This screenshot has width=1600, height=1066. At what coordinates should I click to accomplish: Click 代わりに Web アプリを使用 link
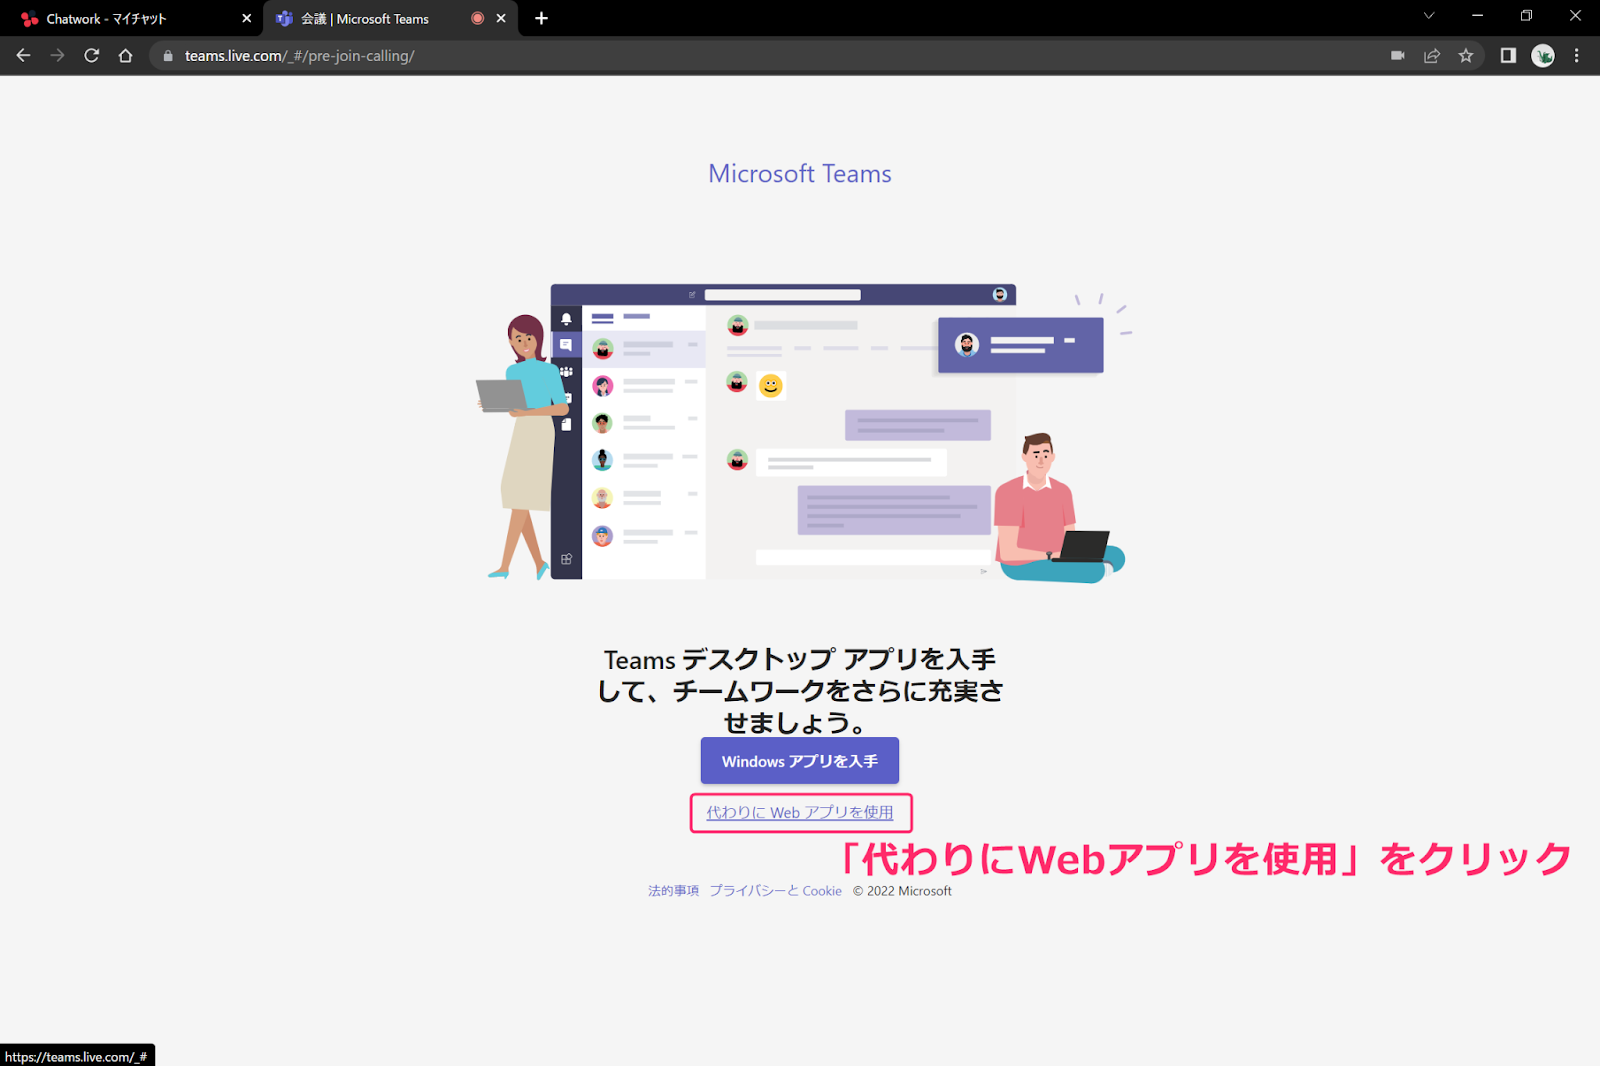[800, 813]
